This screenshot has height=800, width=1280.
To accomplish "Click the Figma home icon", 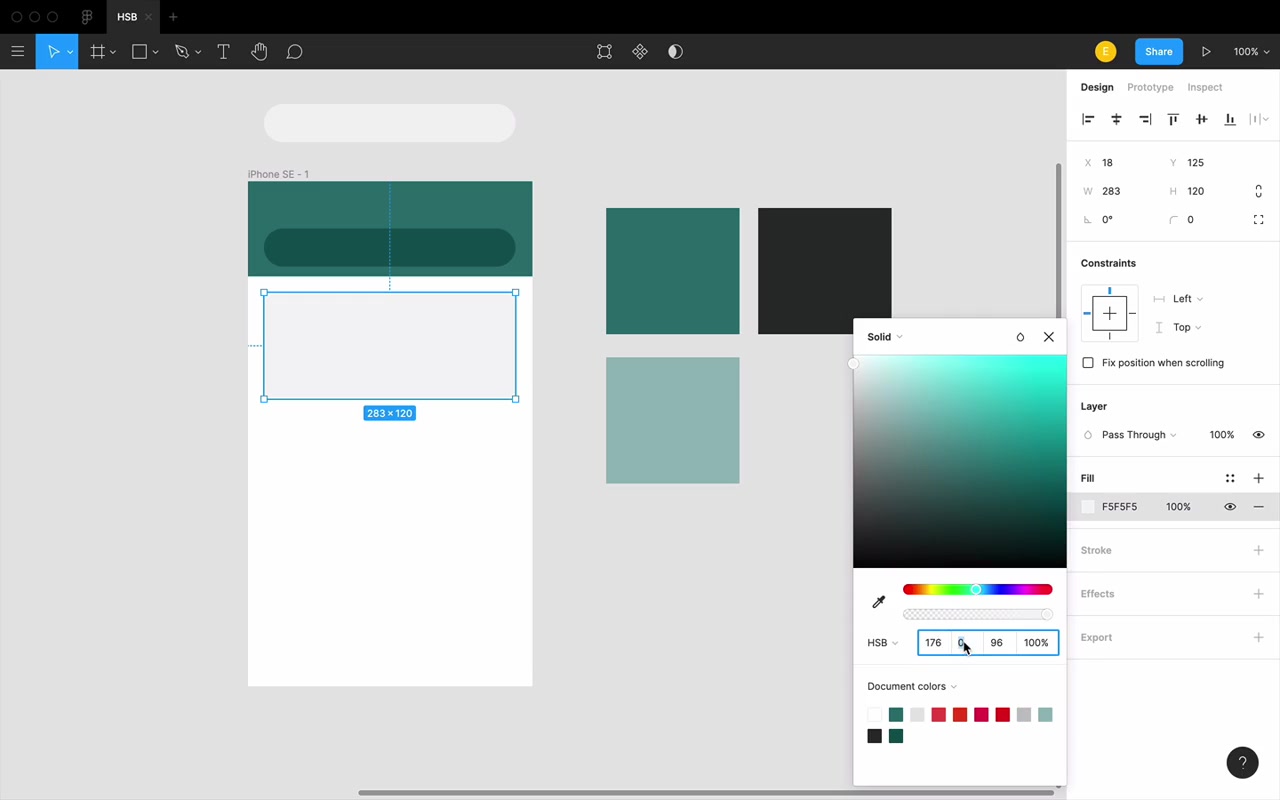I will click(x=87, y=17).
